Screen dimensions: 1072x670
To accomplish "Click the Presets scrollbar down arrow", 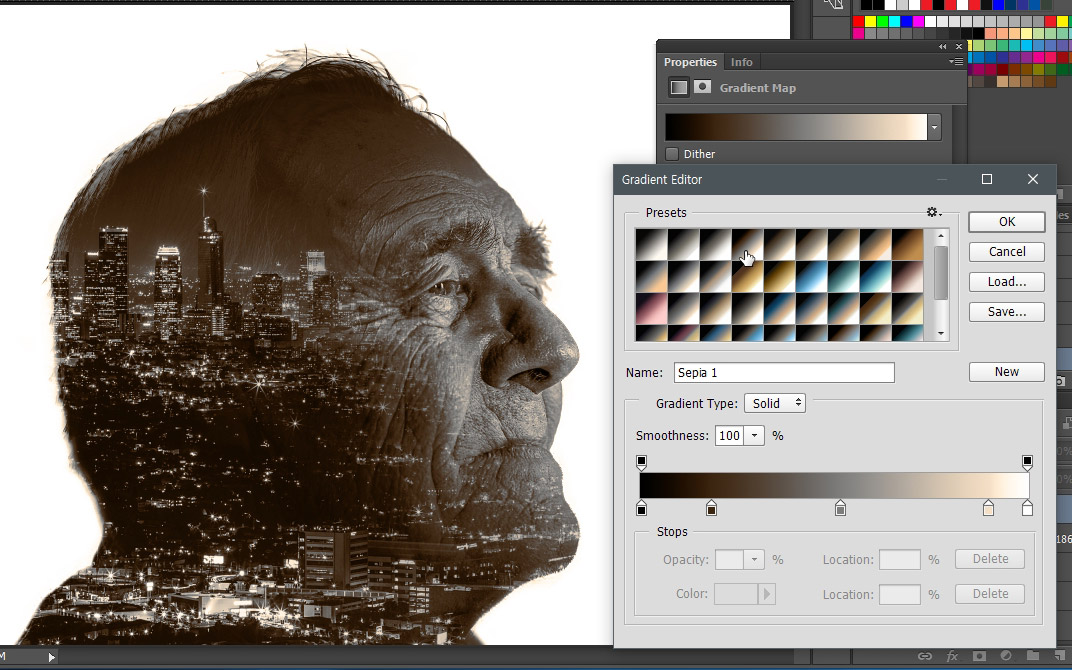I will (941, 334).
